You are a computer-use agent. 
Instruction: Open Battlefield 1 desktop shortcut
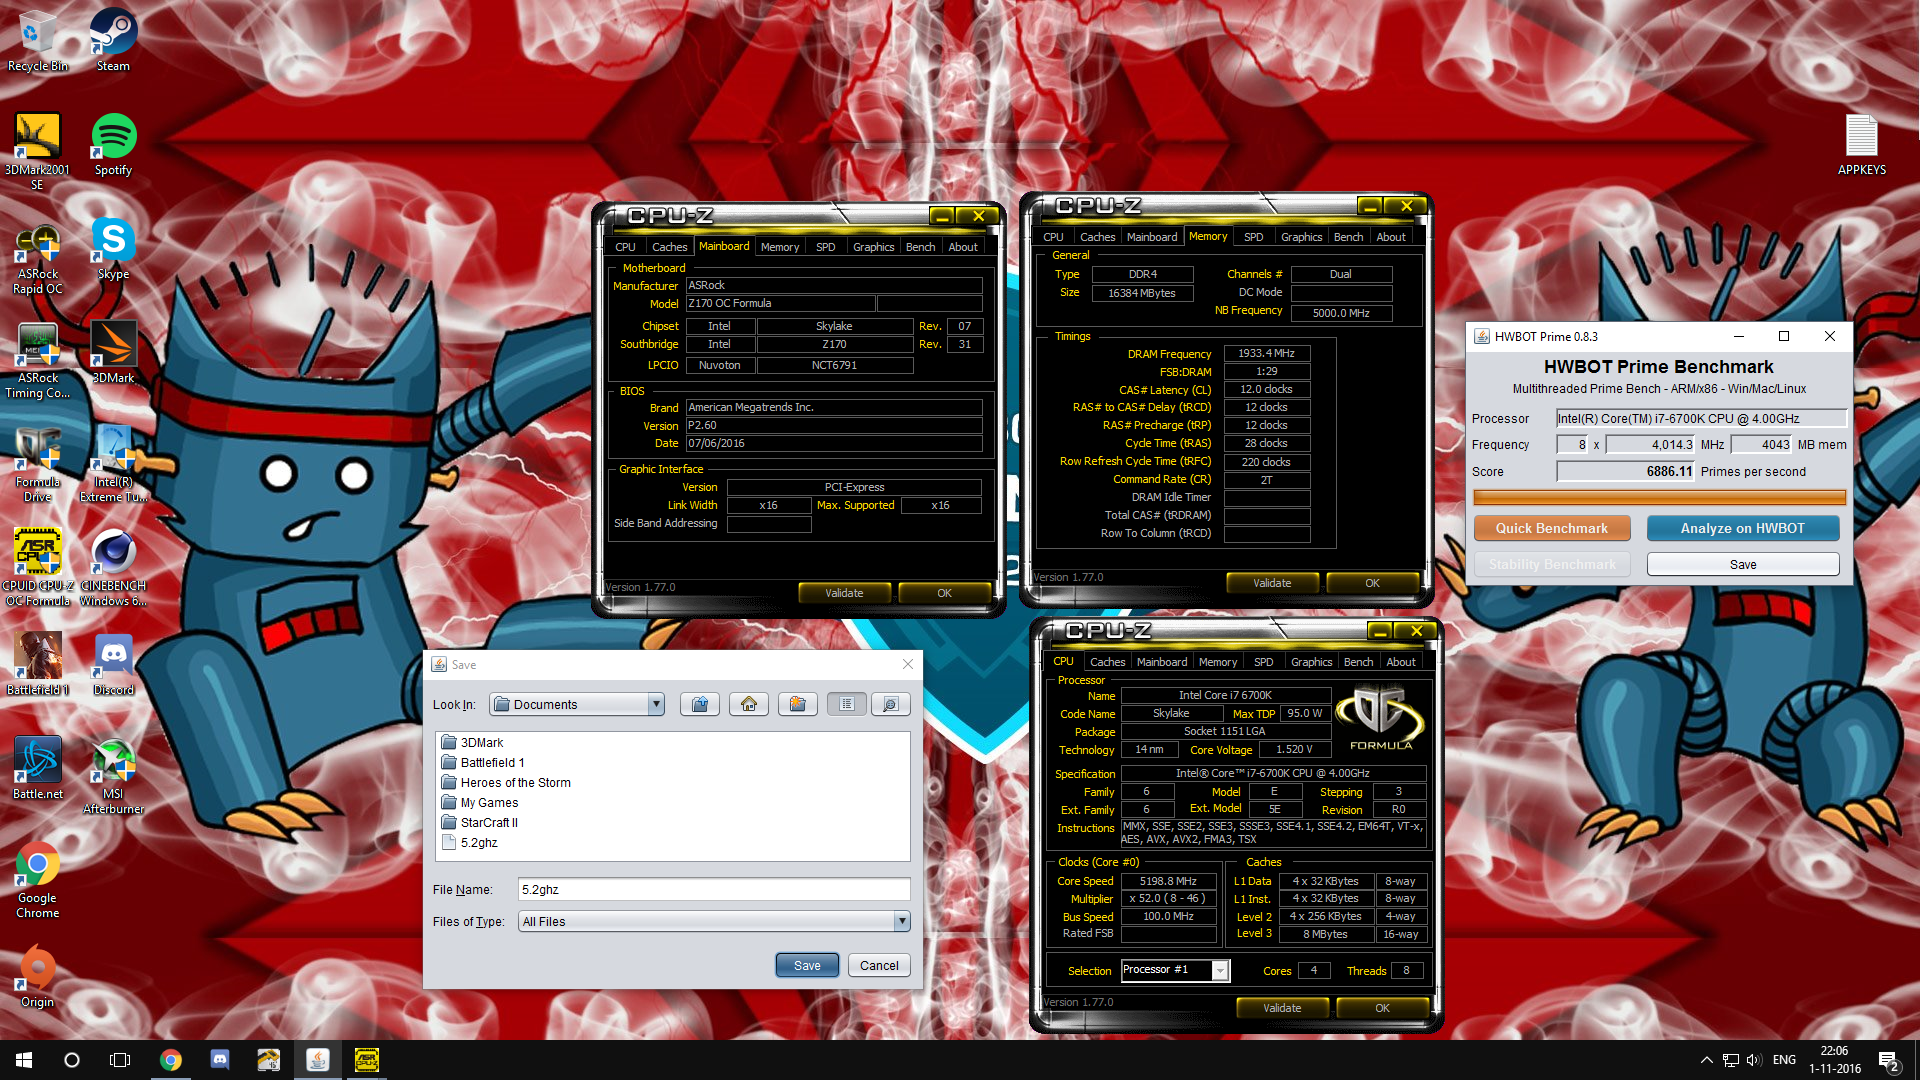(37, 664)
